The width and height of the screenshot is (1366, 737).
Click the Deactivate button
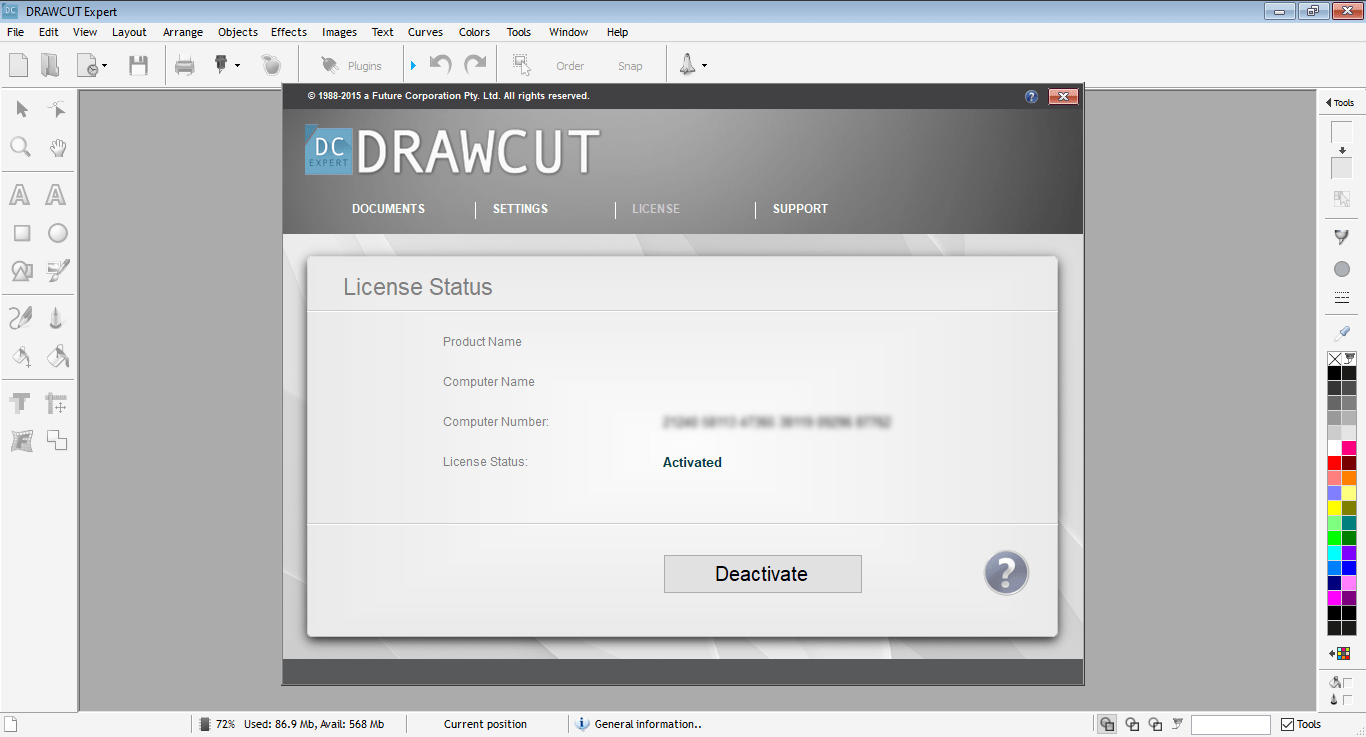(762, 574)
